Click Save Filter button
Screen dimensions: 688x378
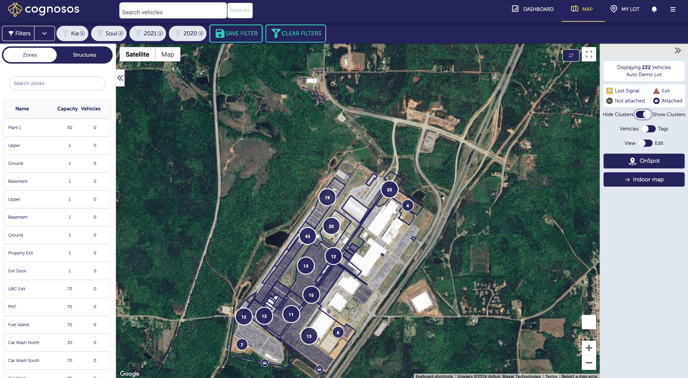(236, 33)
